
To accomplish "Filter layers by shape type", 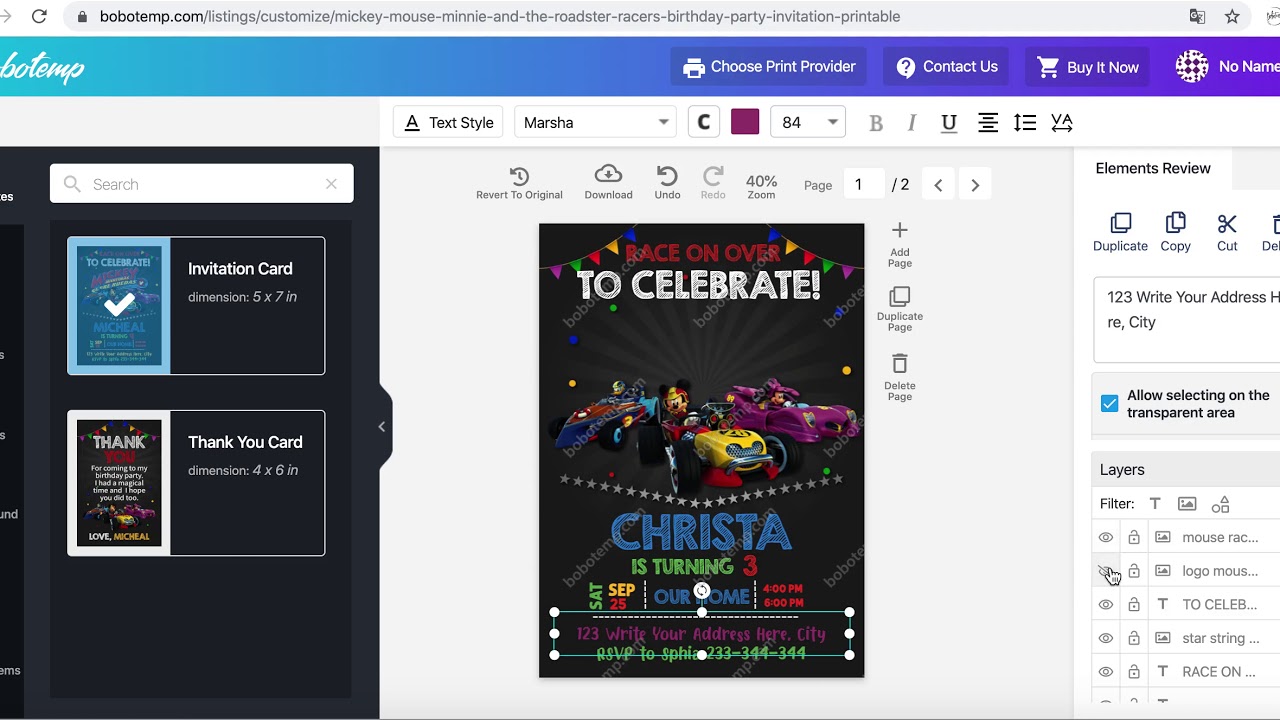I will click(x=1220, y=504).
